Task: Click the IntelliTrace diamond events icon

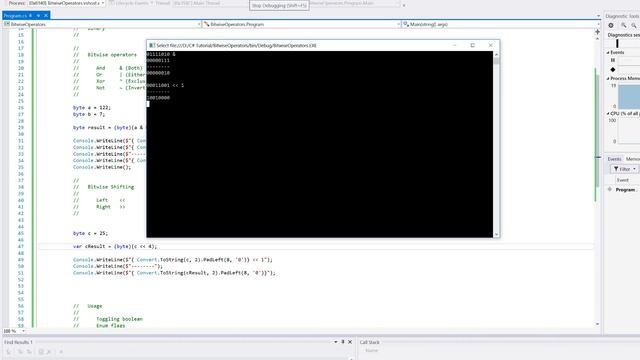Action: (x=613, y=70)
